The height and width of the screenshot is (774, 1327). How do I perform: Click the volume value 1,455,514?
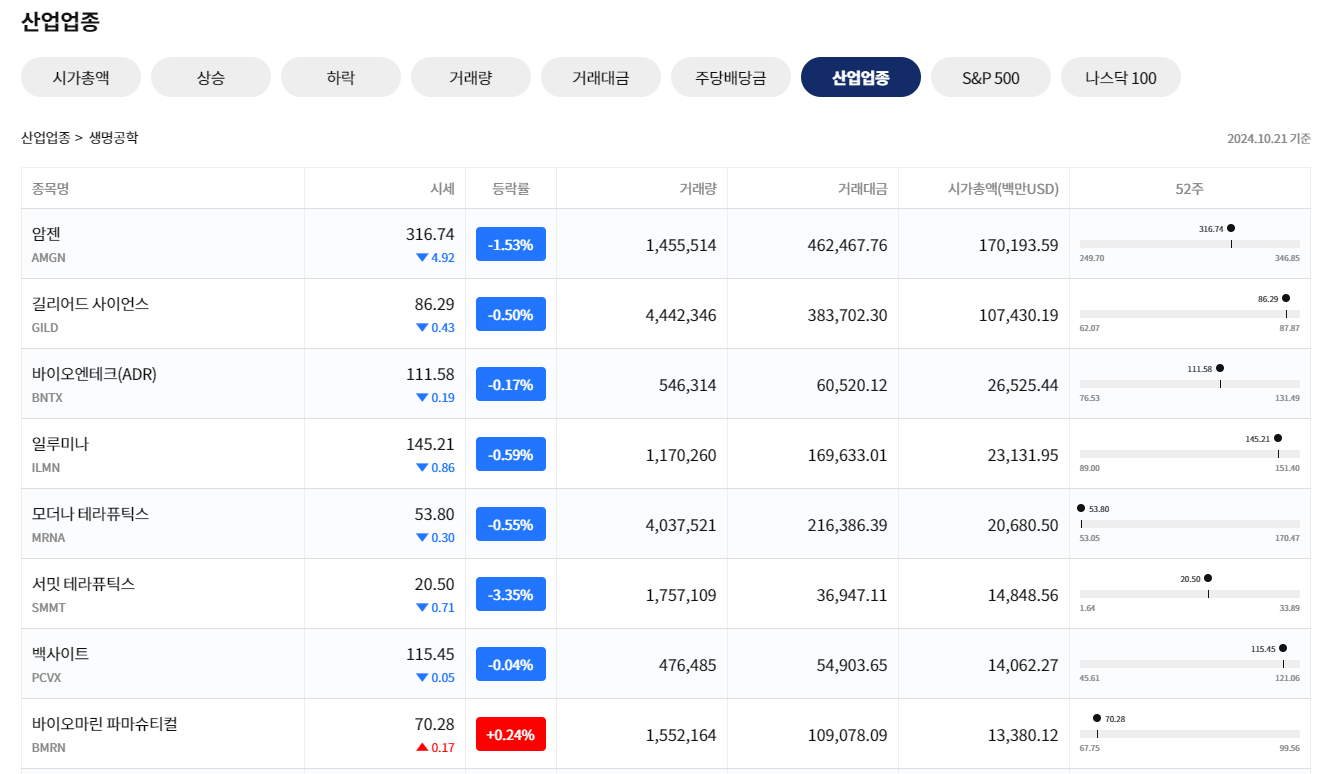tap(681, 245)
